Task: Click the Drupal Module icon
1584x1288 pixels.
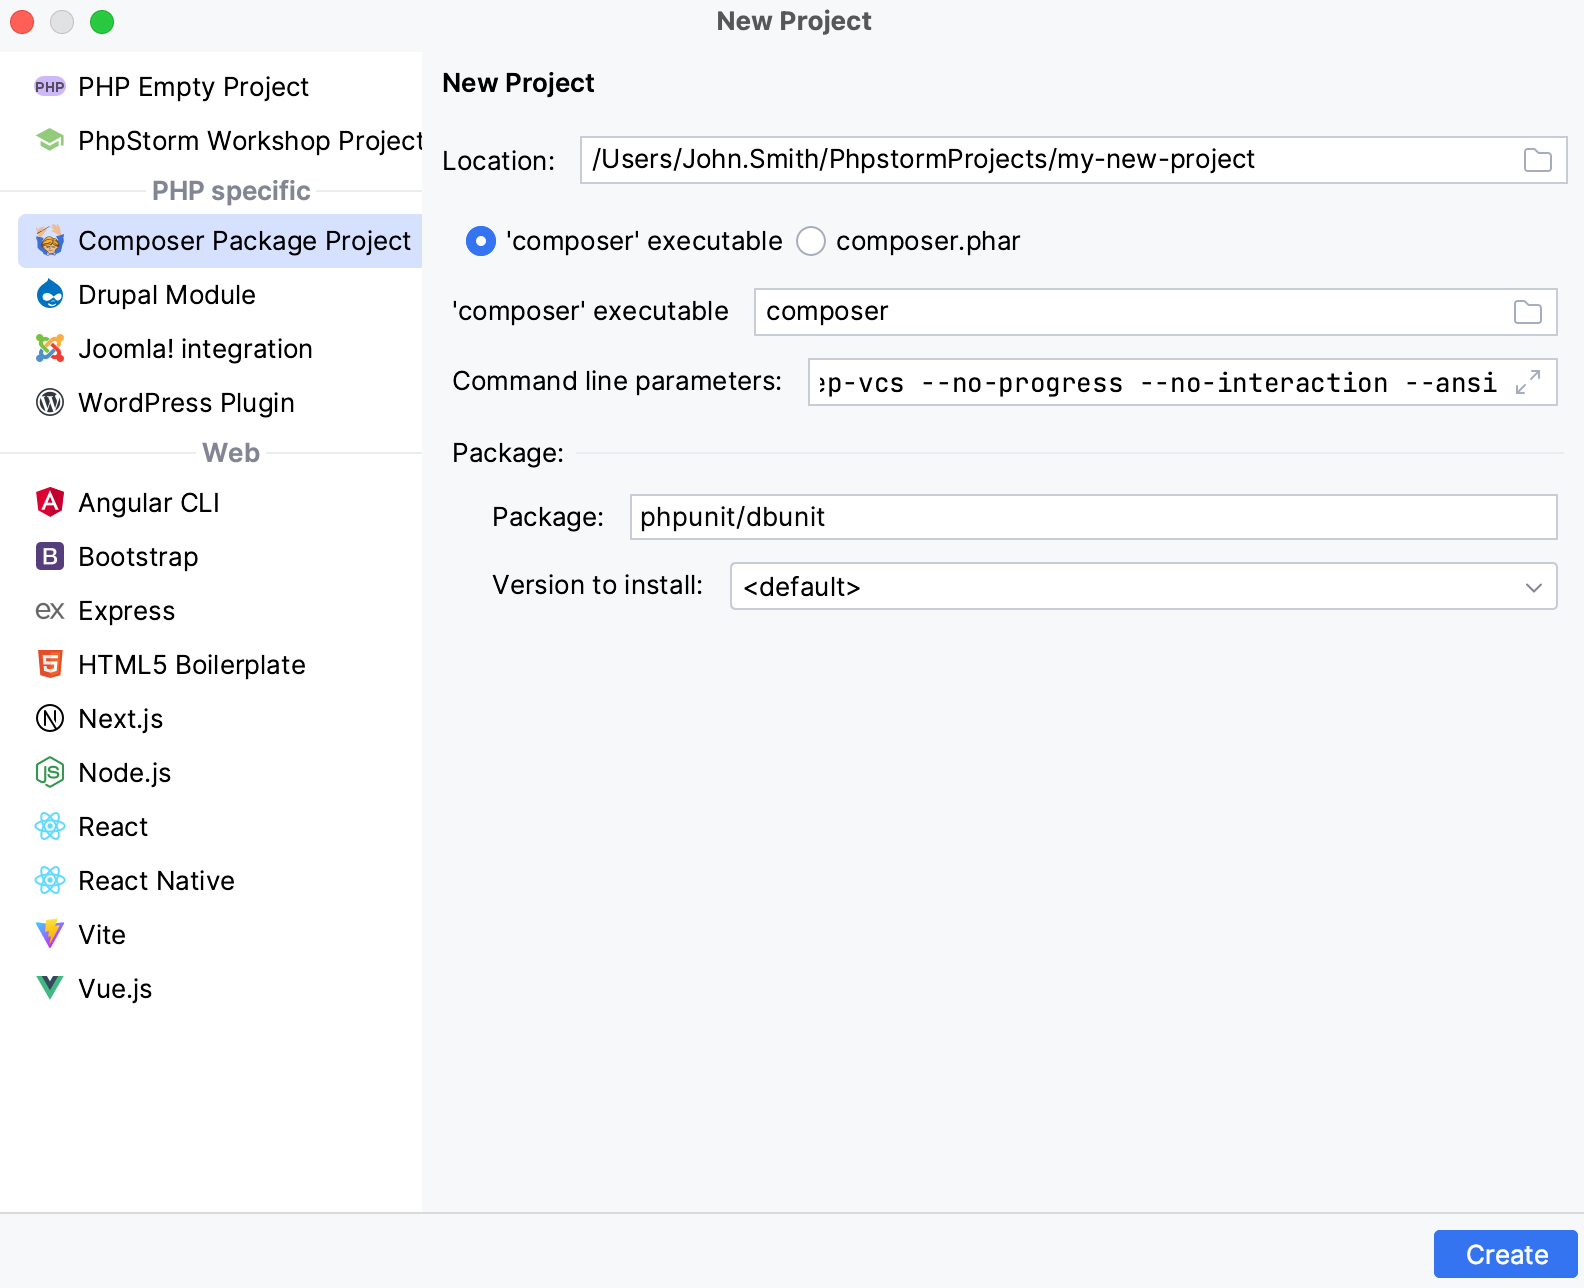Action: click(50, 295)
